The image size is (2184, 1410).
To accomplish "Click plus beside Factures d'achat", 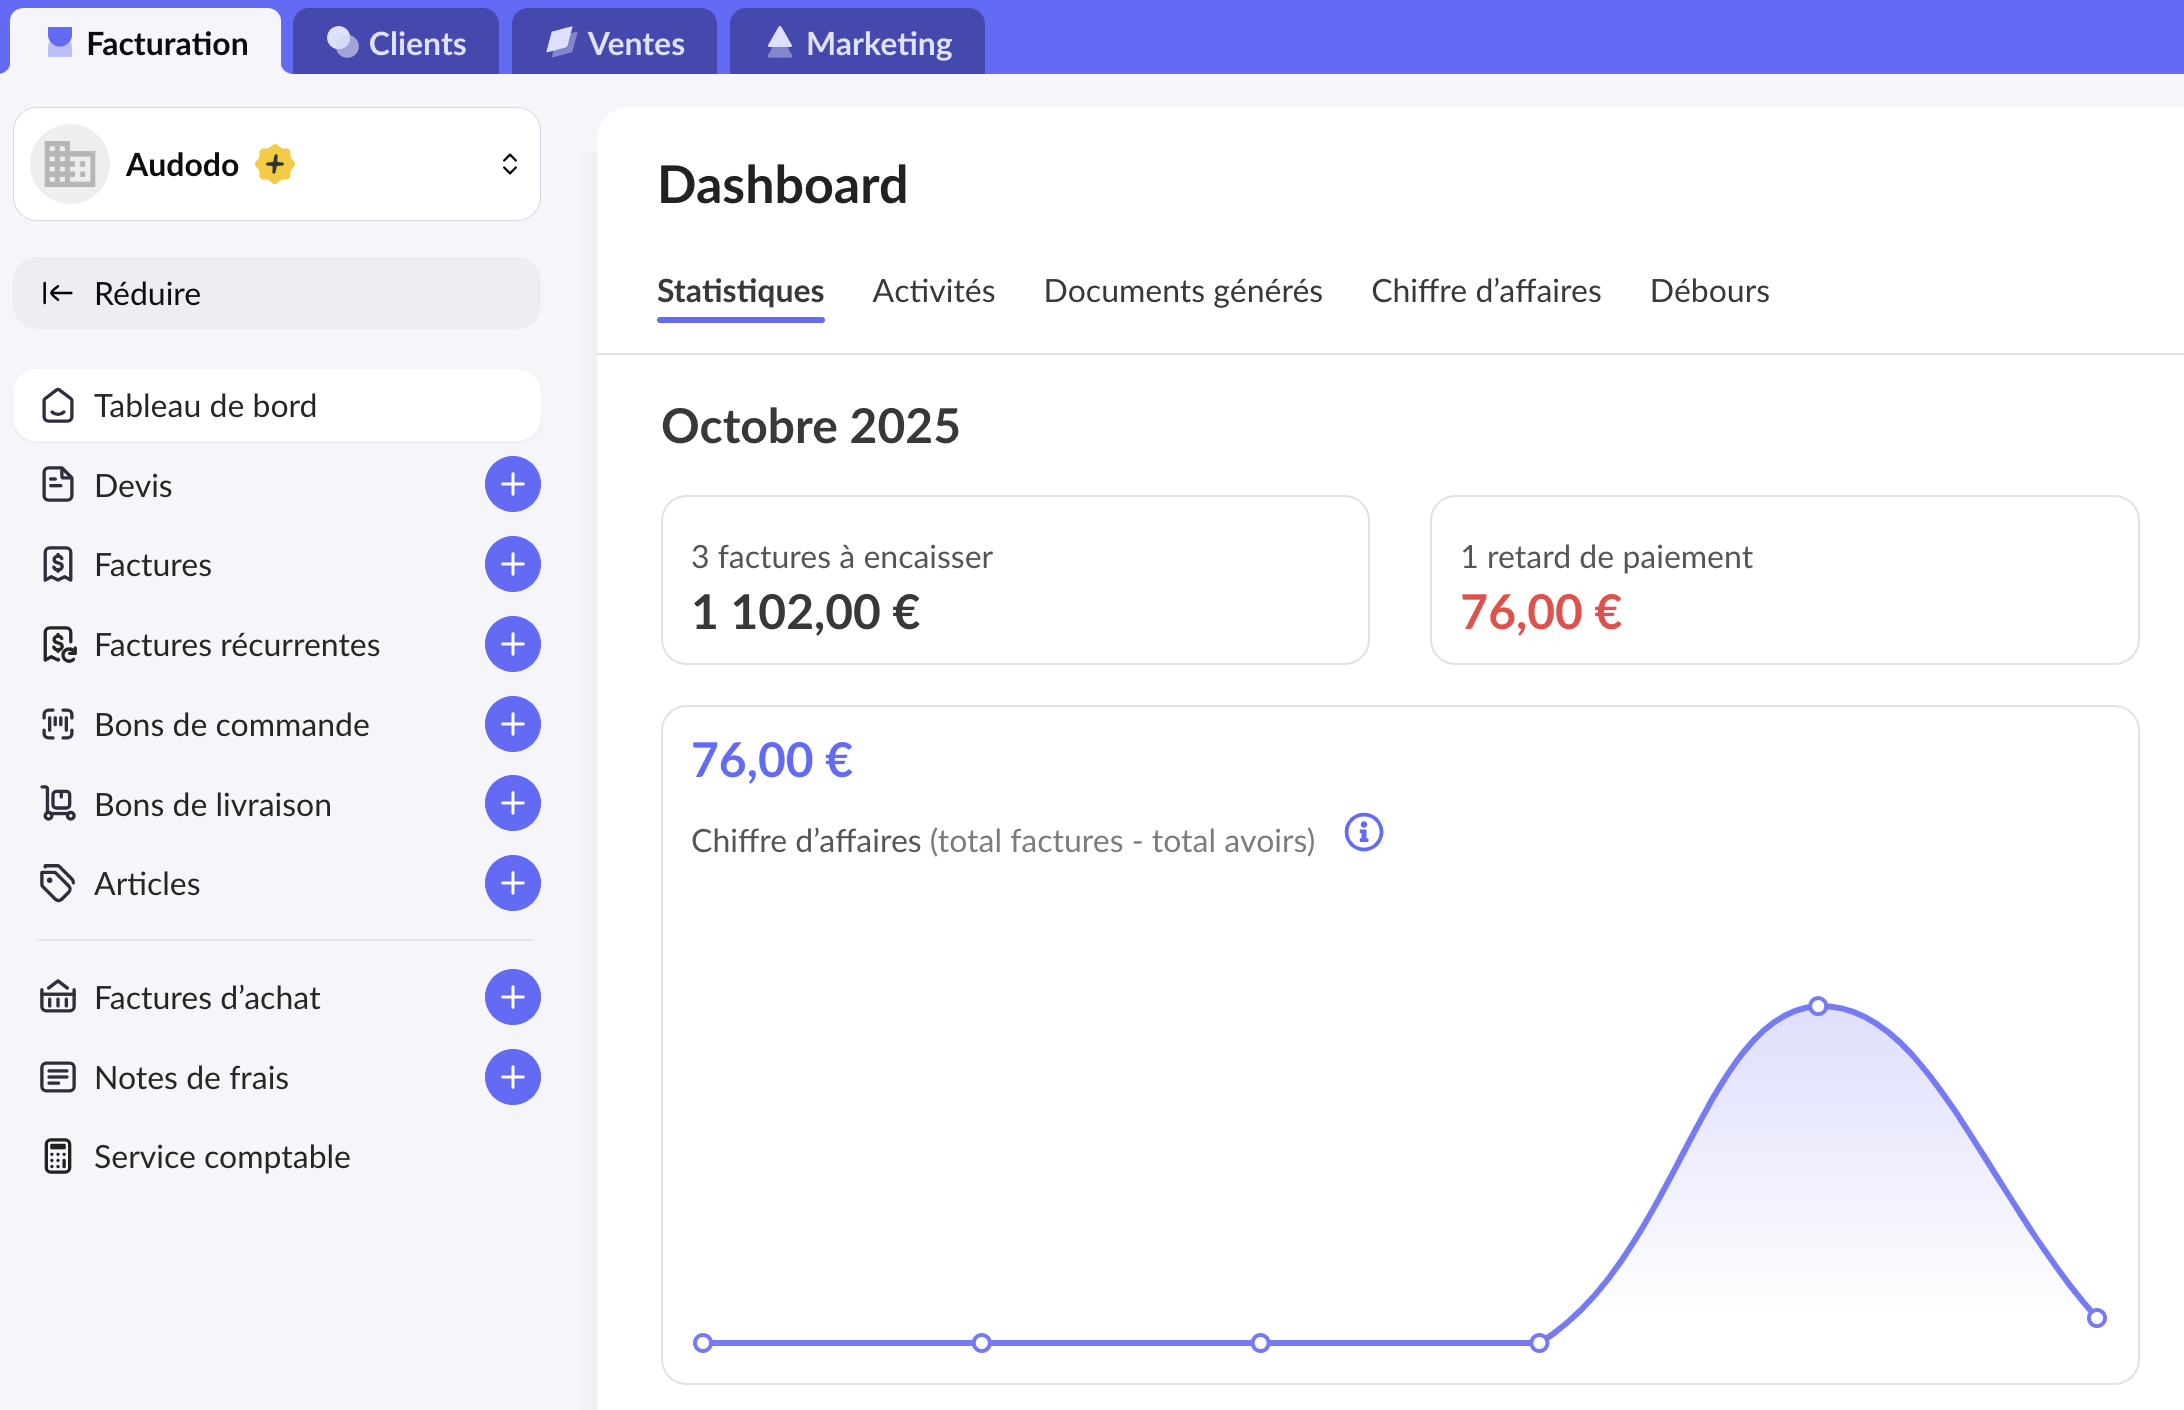I will [512, 997].
